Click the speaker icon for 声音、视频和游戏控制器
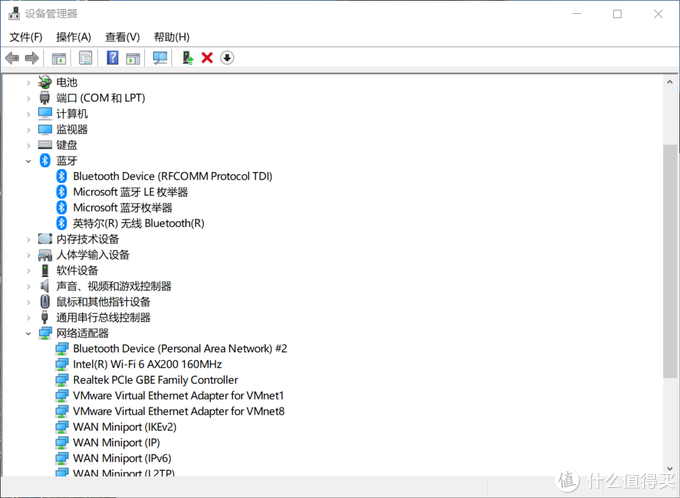The height and width of the screenshot is (498, 680). coord(45,286)
